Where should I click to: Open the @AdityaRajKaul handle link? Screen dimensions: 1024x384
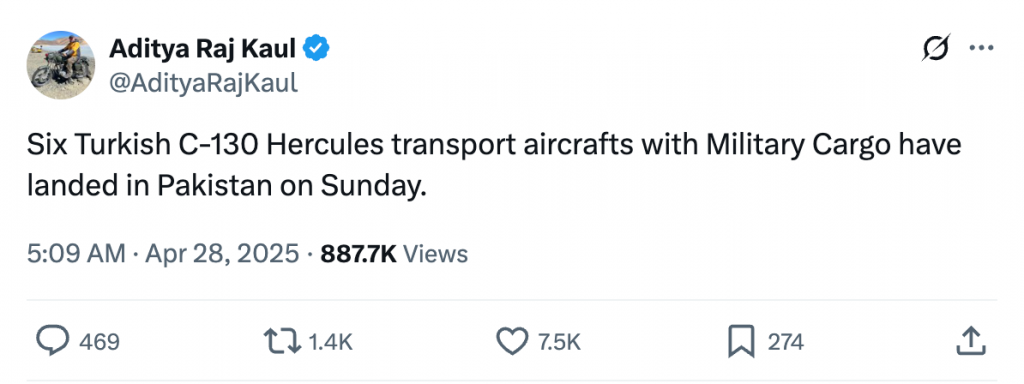pyautogui.click(x=202, y=83)
